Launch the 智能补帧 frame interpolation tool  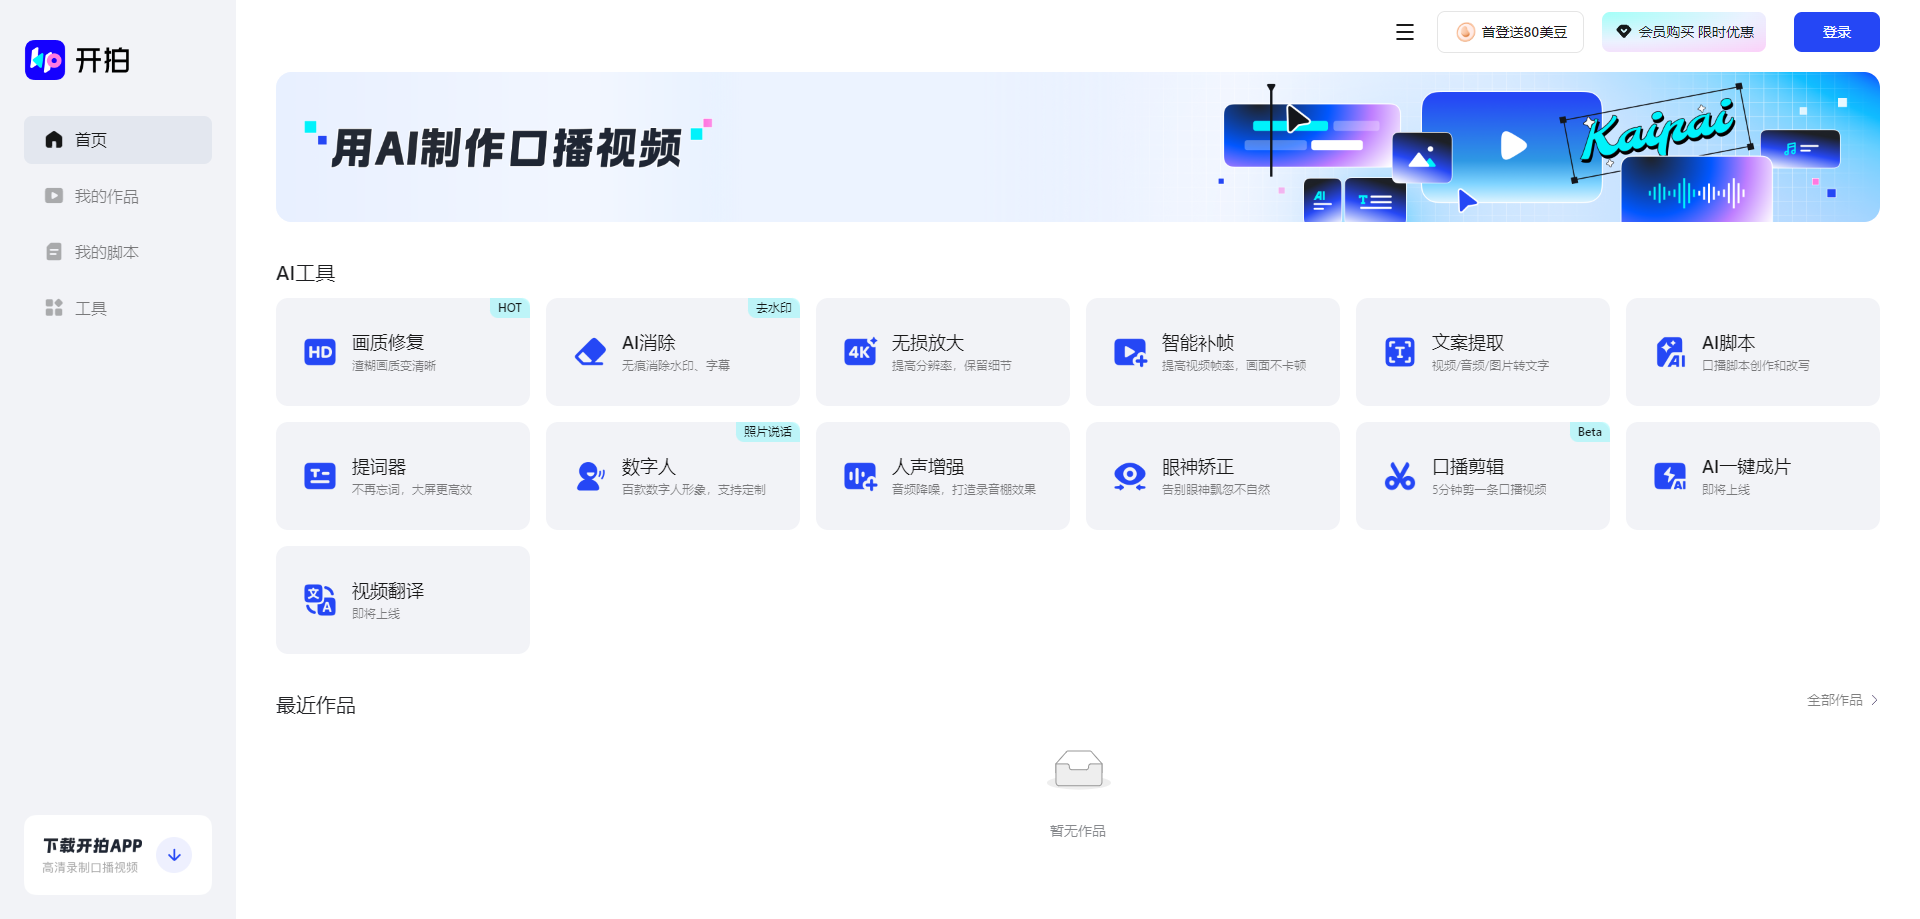click(1212, 351)
